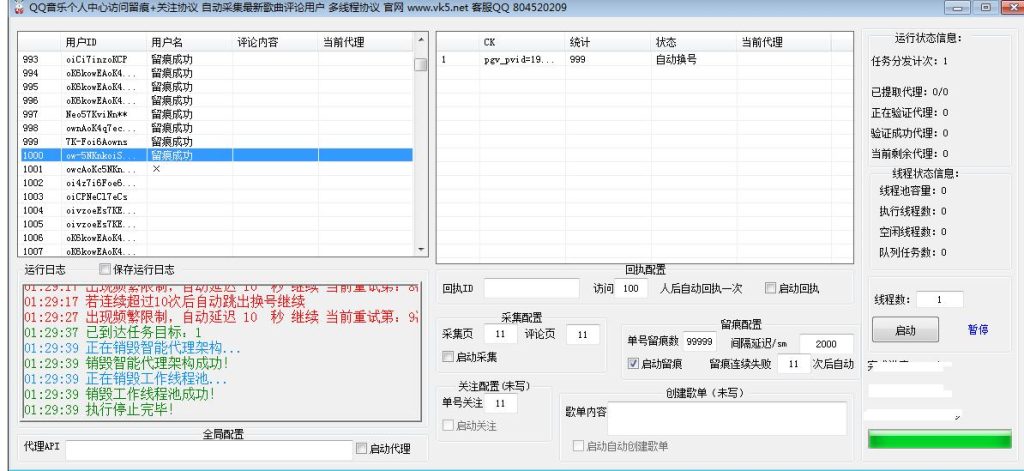Click the 暂停 link
This screenshot has width=1024, height=471.
pos(977,329)
